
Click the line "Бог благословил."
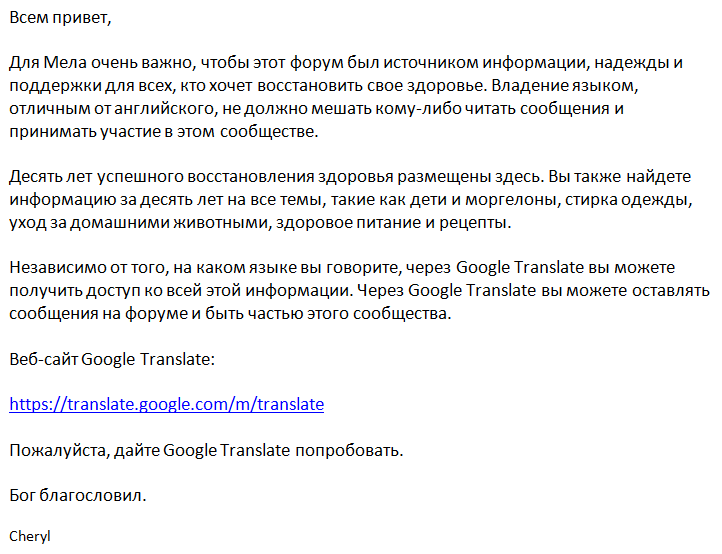(x=78, y=496)
